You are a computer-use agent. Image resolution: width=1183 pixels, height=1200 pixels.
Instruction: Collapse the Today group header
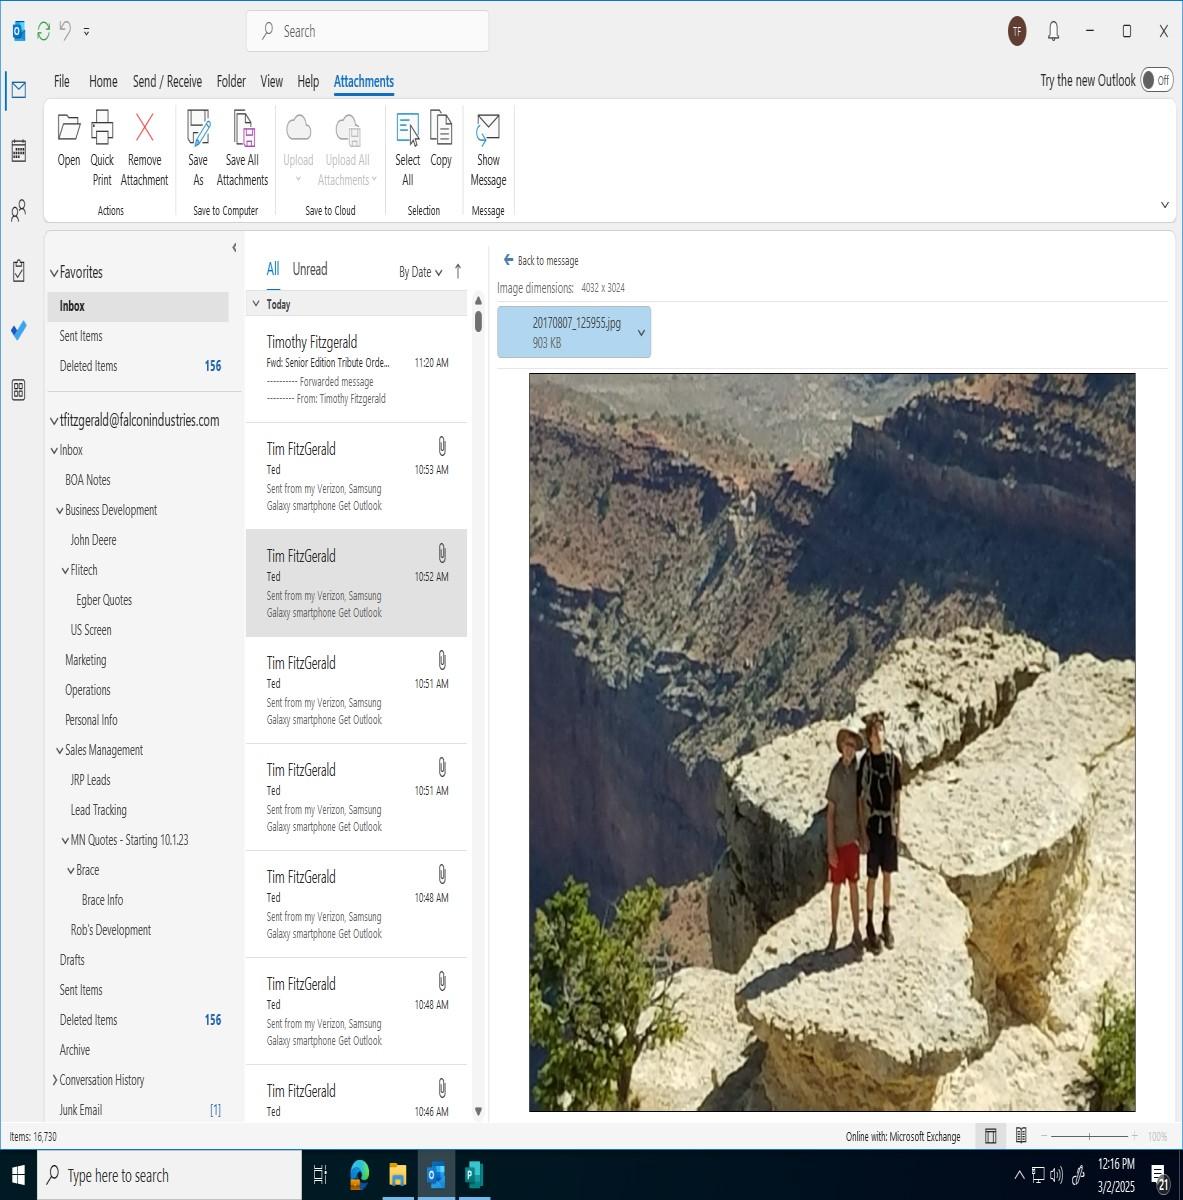[256, 304]
